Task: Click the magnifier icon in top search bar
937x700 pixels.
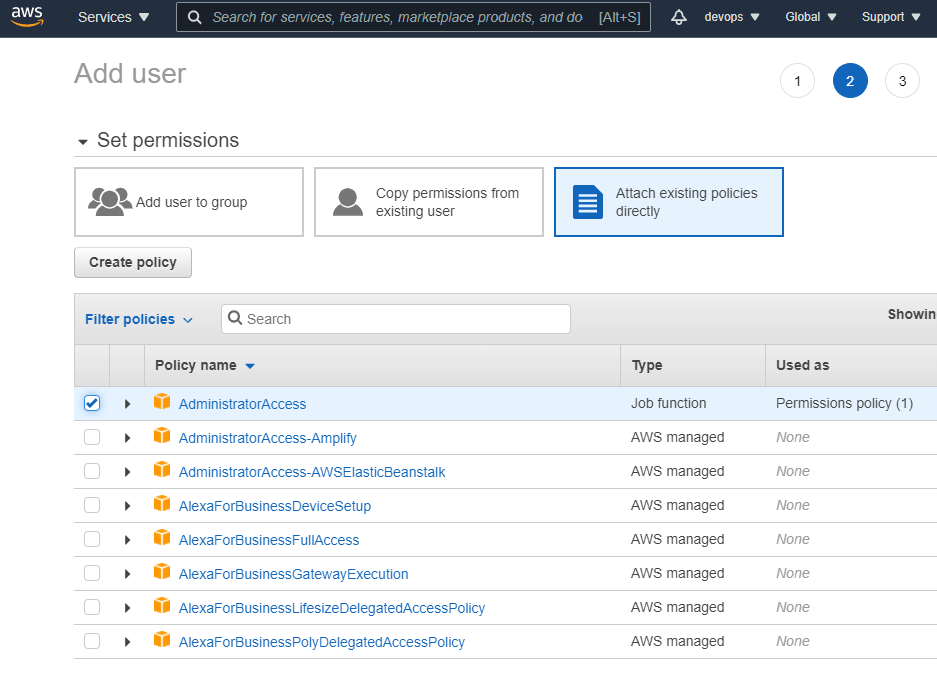Action: (194, 17)
